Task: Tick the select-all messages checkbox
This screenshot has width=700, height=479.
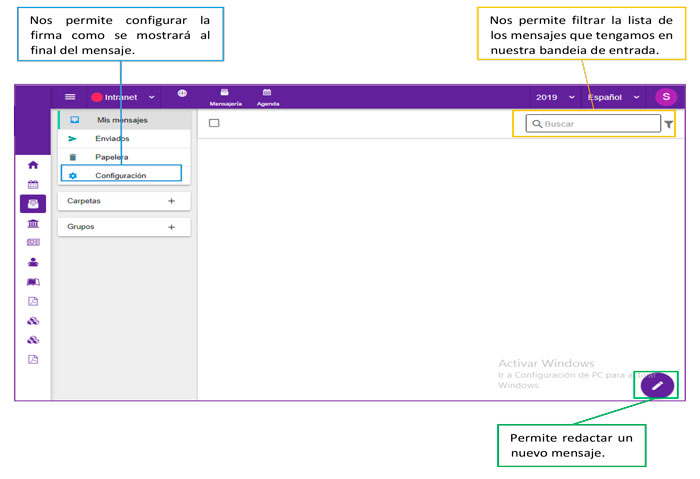Action: (x=213, y=123)
